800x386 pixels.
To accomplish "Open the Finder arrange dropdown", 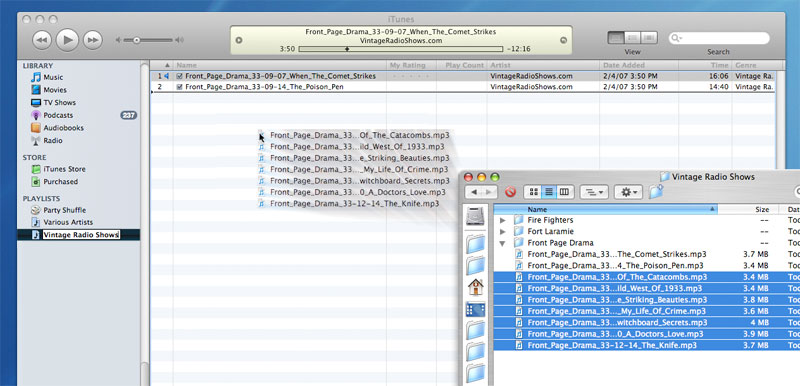I will (594, 192).
